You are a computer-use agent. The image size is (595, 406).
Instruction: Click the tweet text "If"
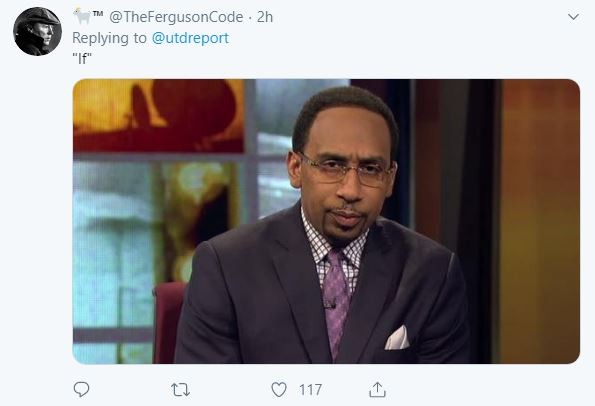[x=82, y=58]
